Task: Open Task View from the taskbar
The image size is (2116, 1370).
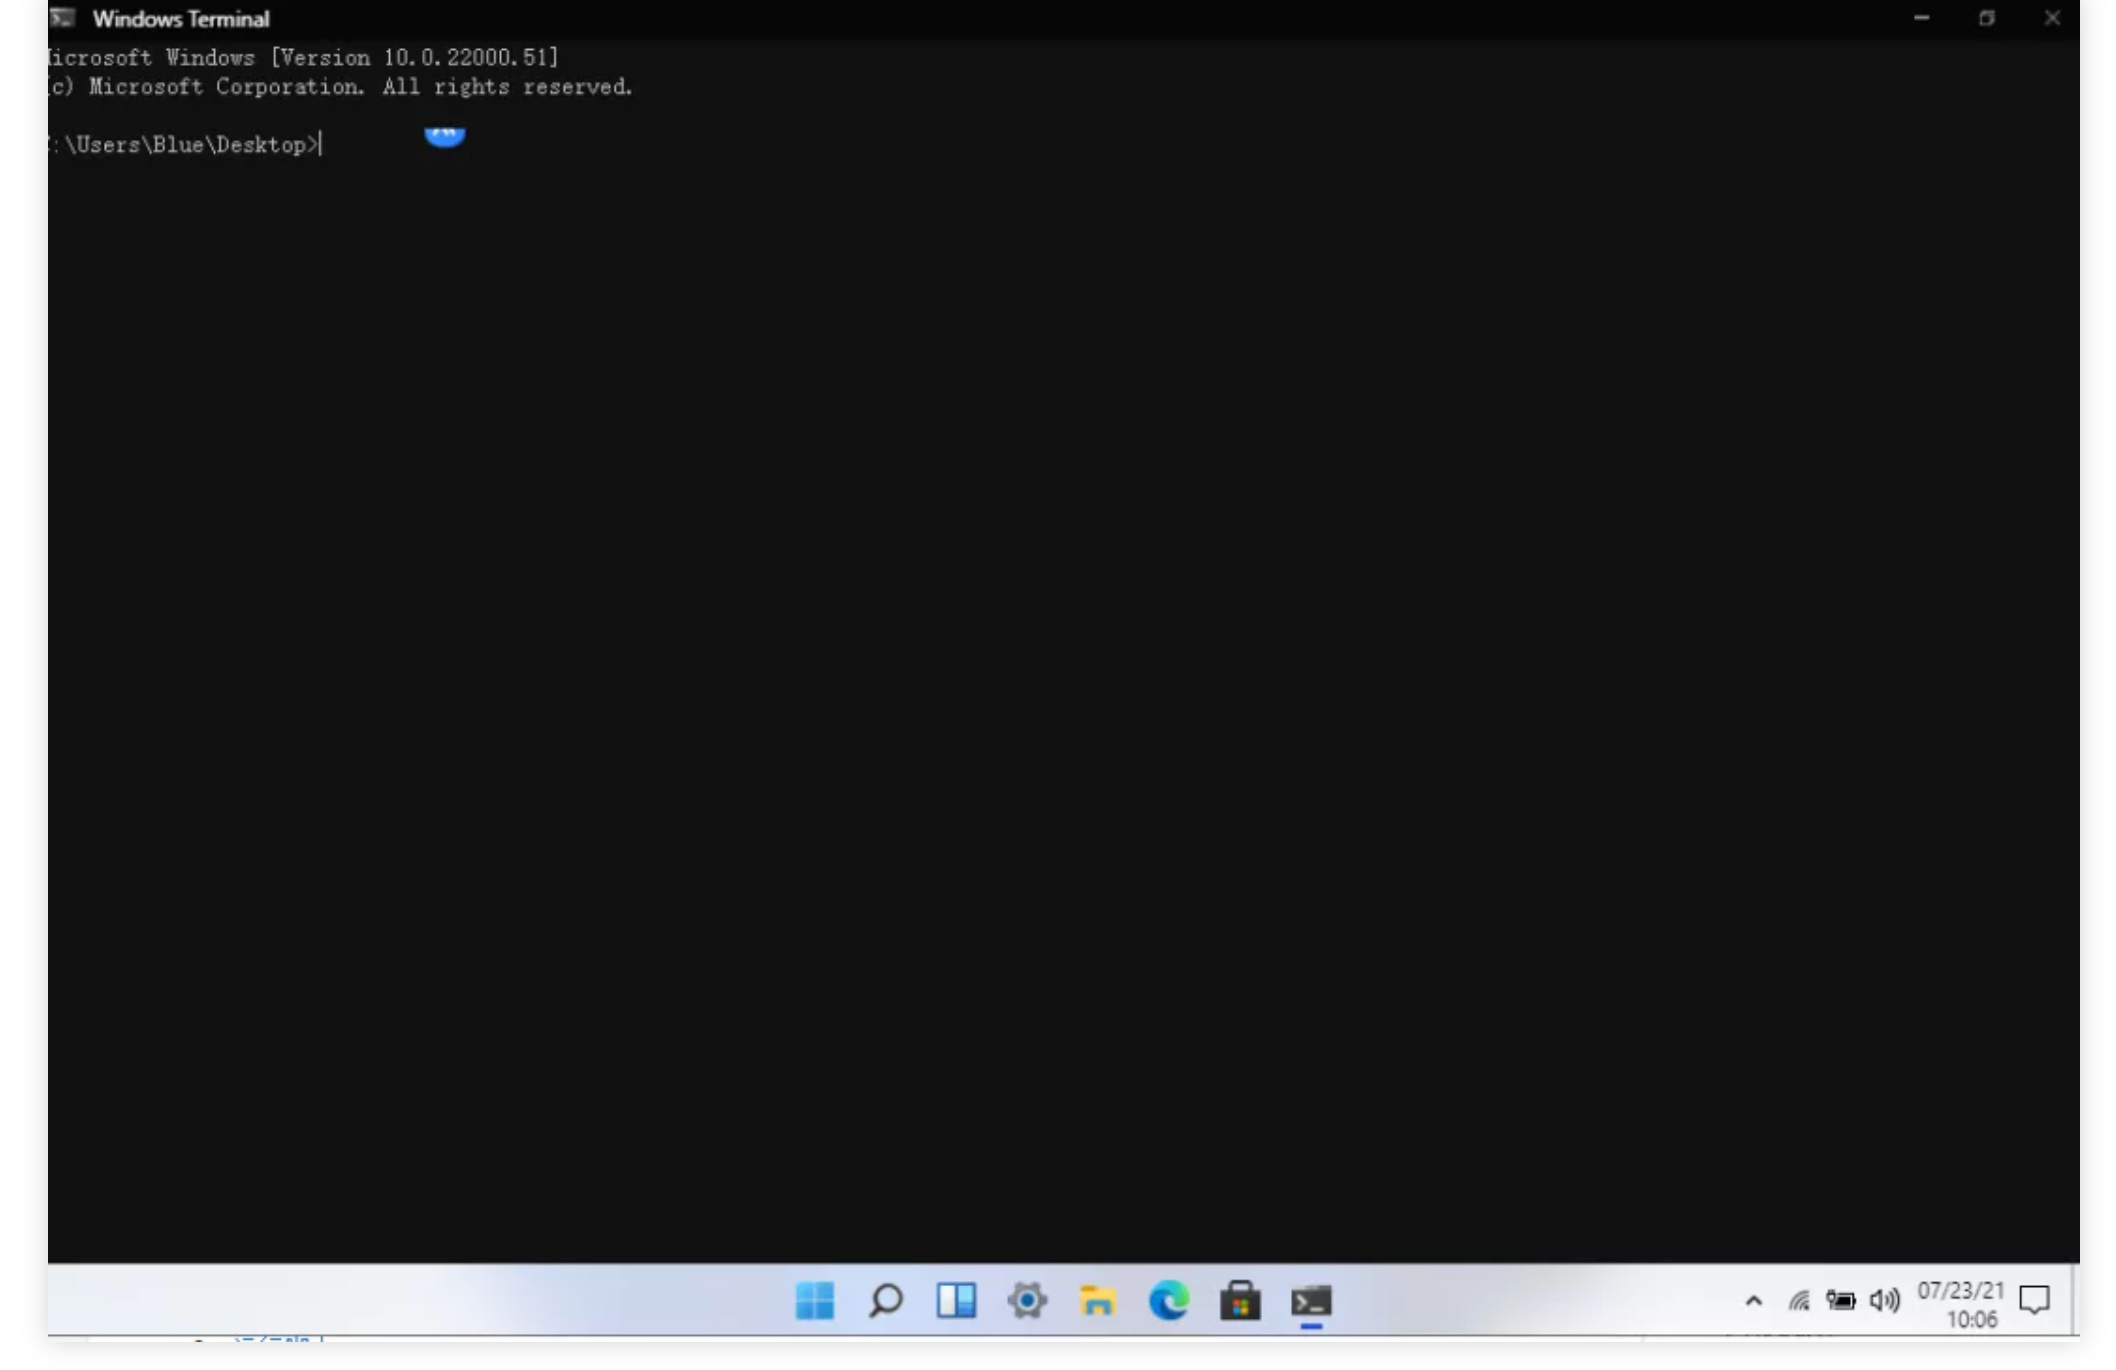Action: point(958,1301)
